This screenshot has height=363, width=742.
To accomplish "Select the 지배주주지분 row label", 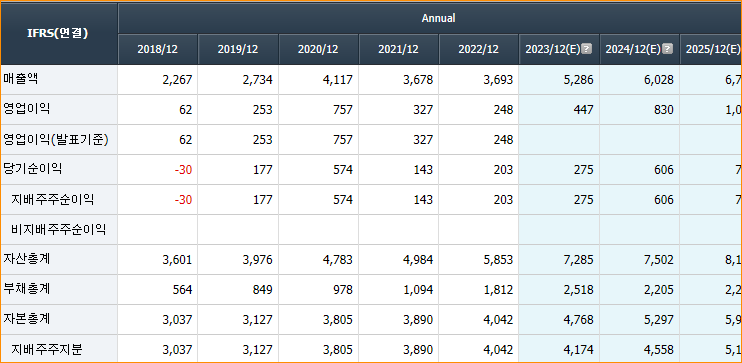I will tap(47, 349).
